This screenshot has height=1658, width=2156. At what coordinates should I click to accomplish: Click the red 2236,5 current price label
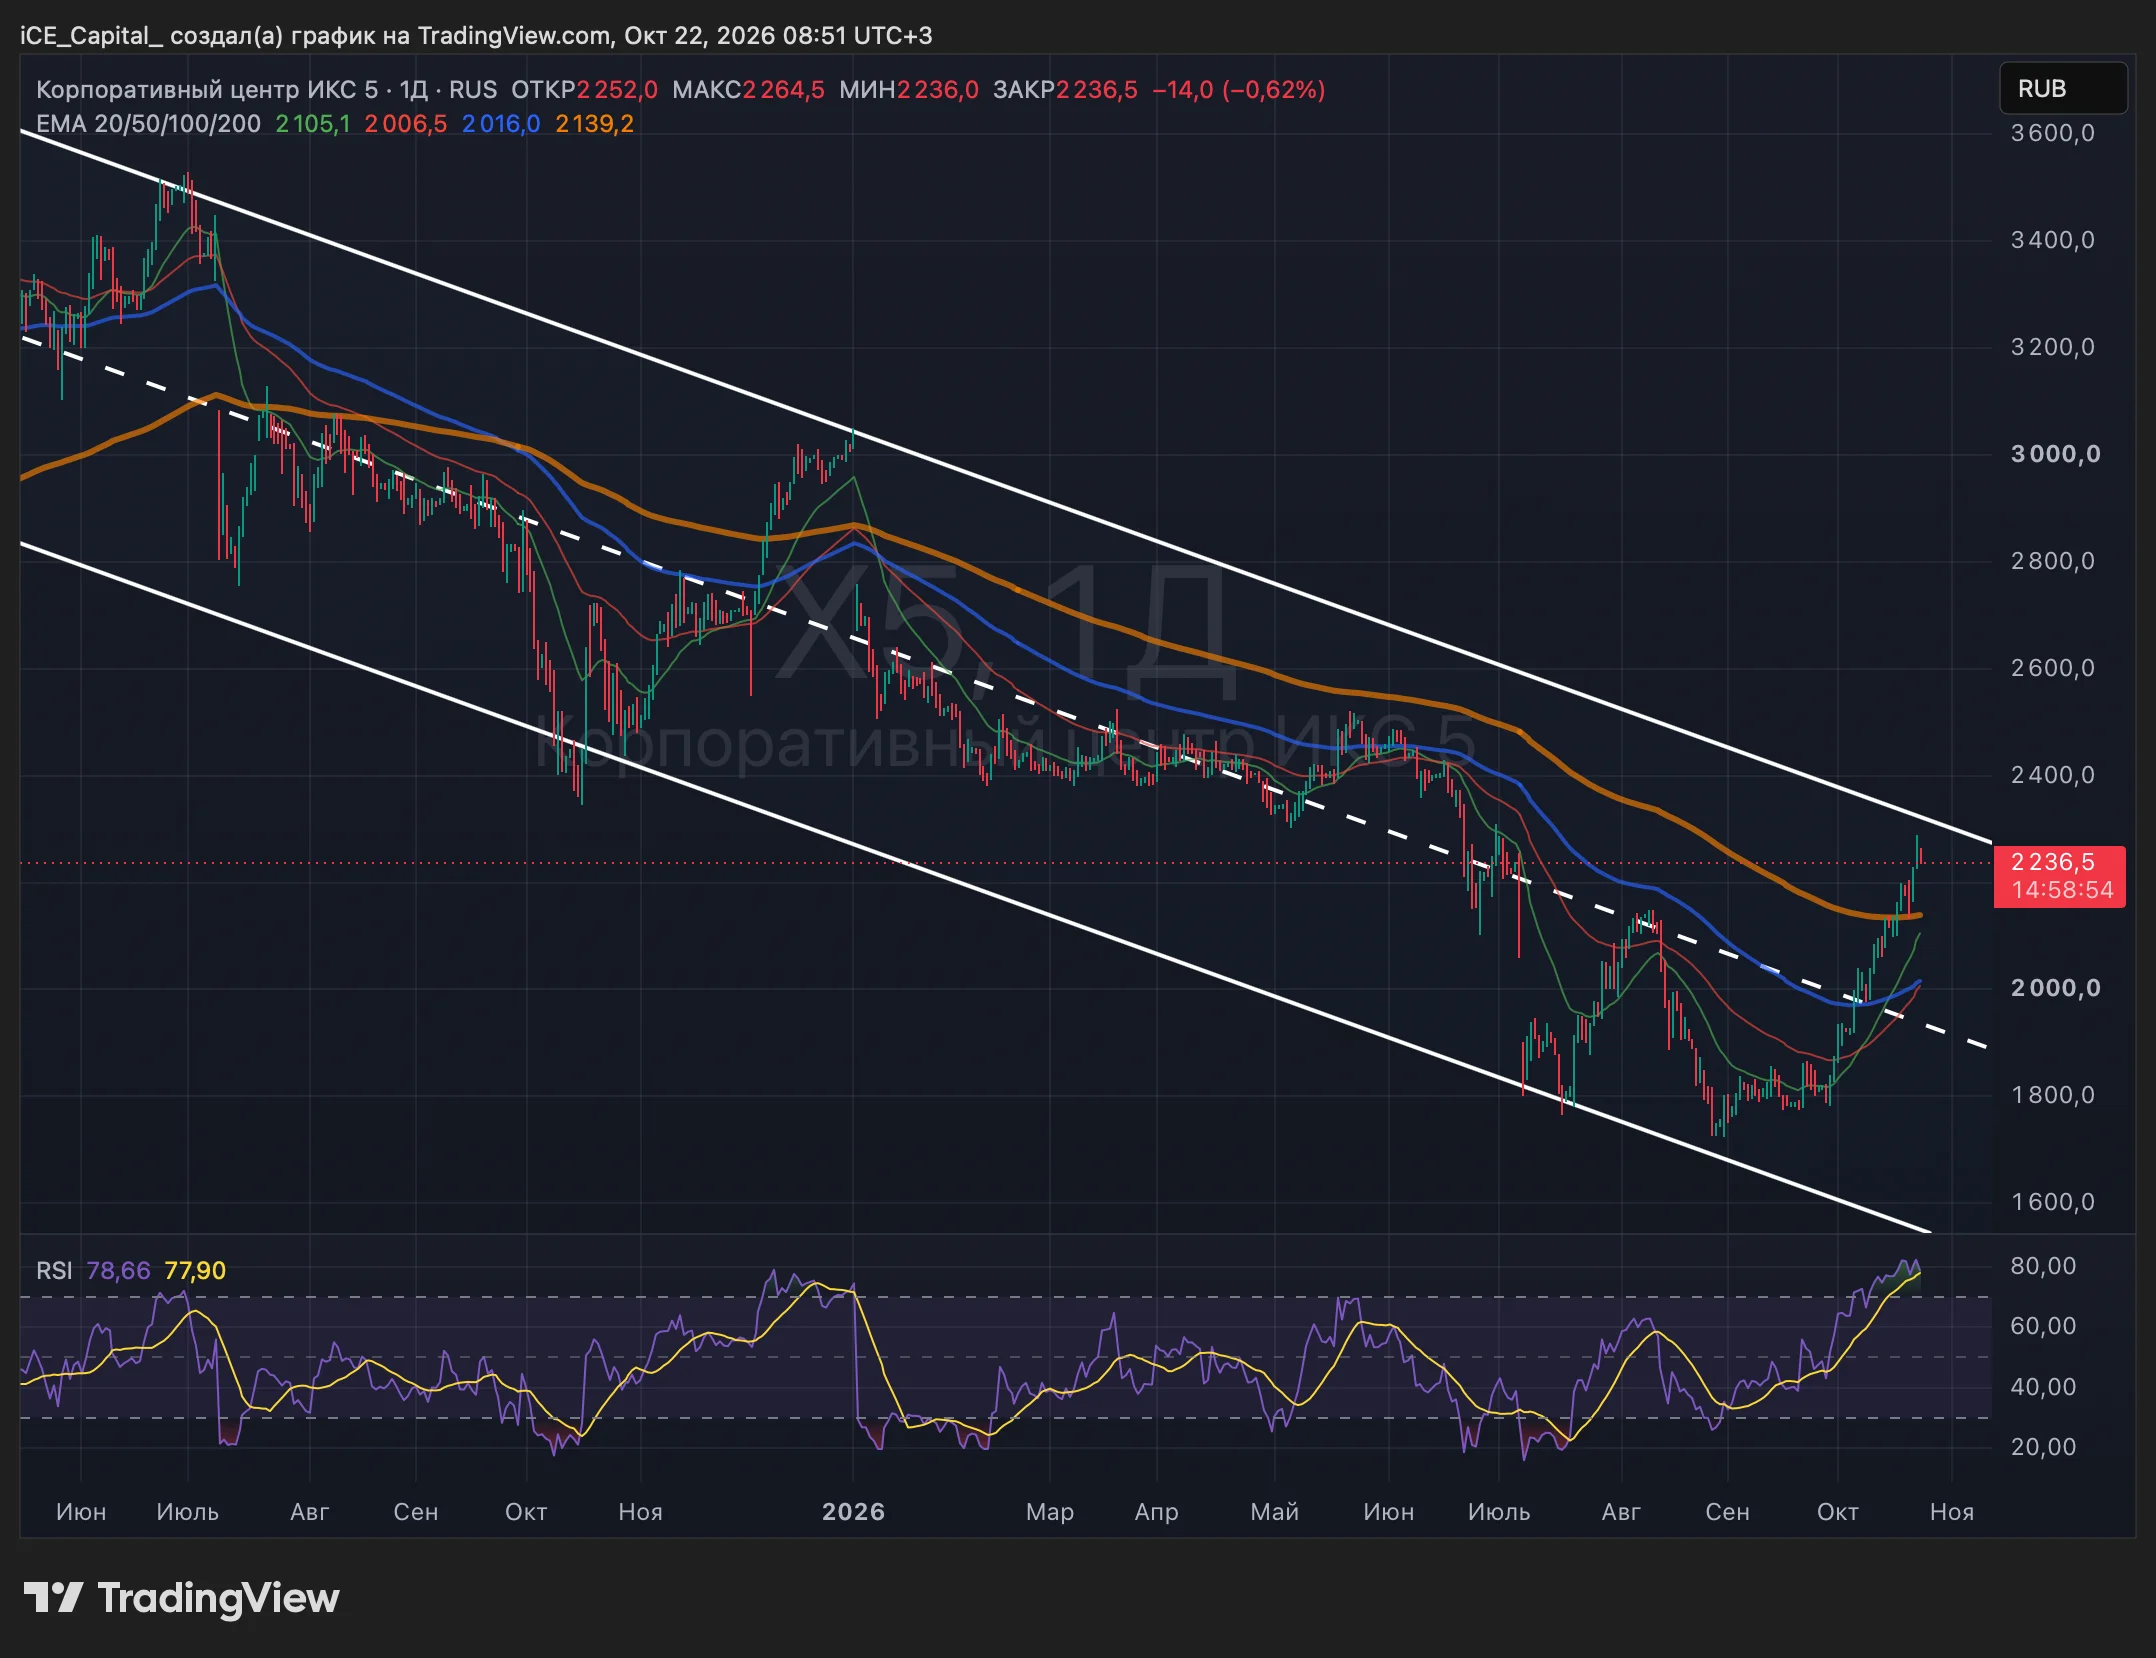(x=2059, y=876)
